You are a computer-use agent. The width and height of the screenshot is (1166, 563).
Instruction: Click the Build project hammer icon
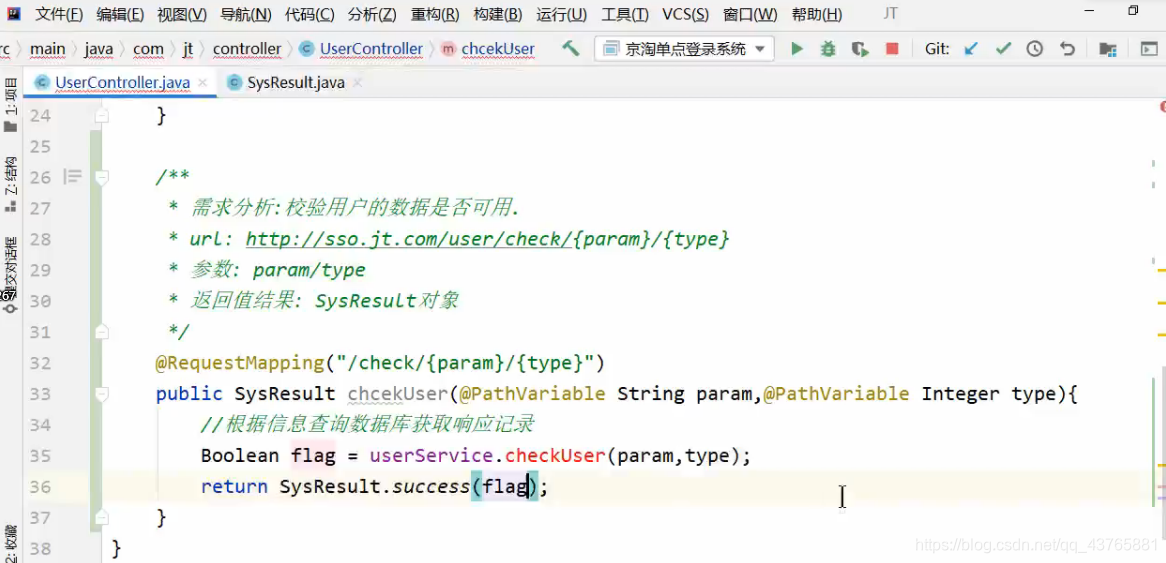(570, 49)
